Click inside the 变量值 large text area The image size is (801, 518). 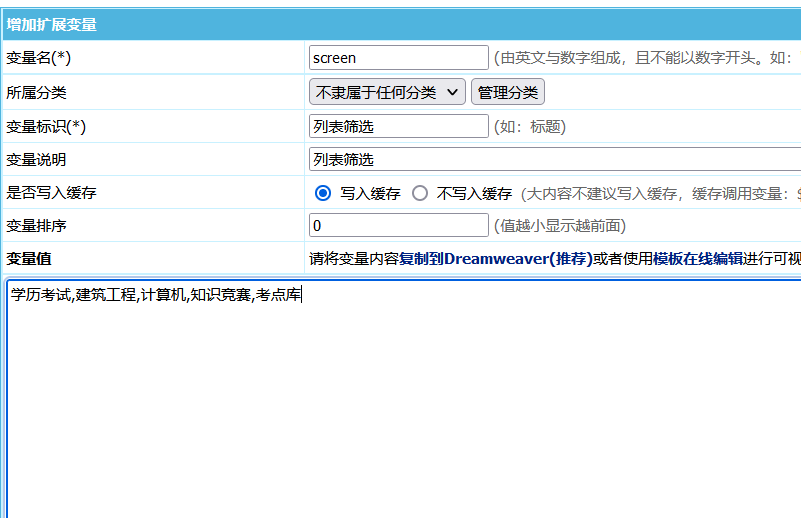(x=400, y=400)
